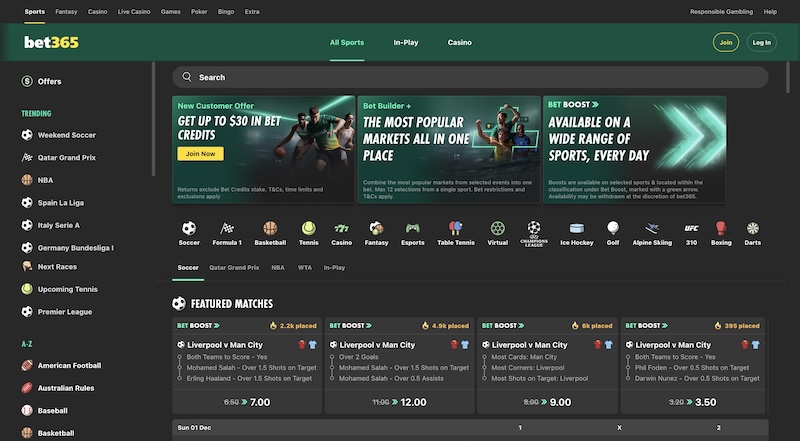Open the Bet Boost promo banner
Viewport: 800px width, 441px height.
(634, 150)
